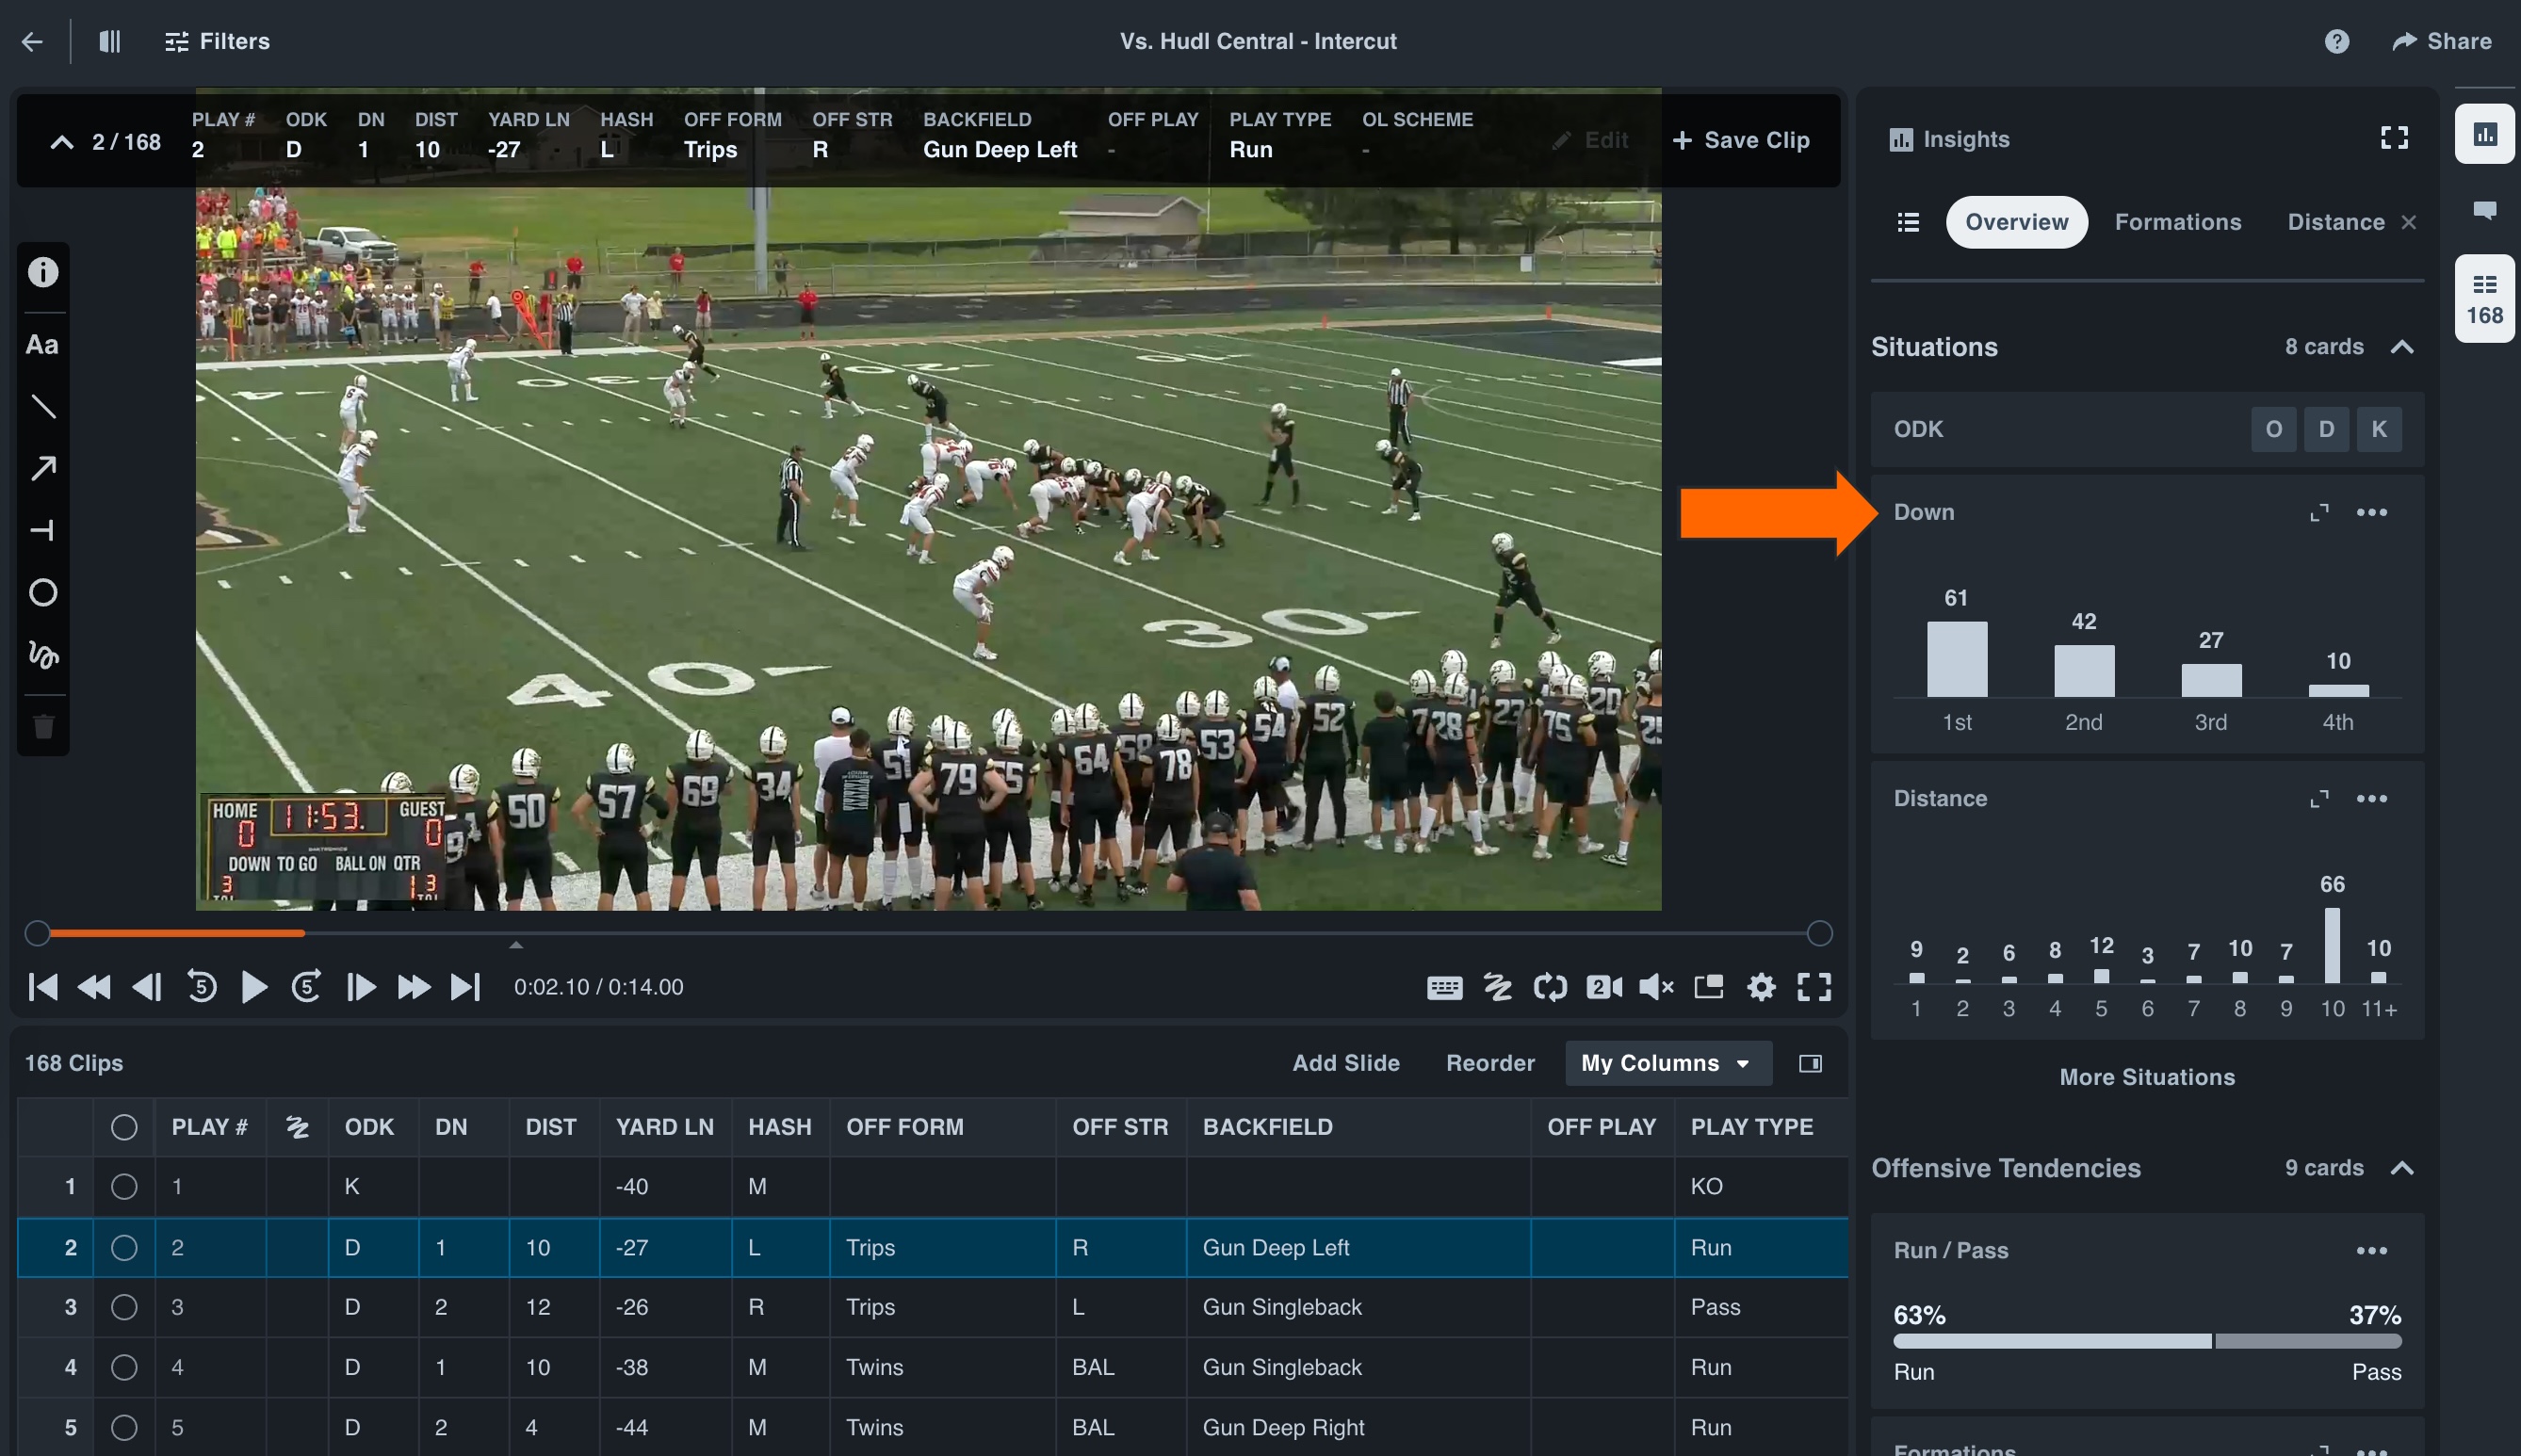Filter ODK by K
Screen dimensions: 2521x1456
[2379, 429]
